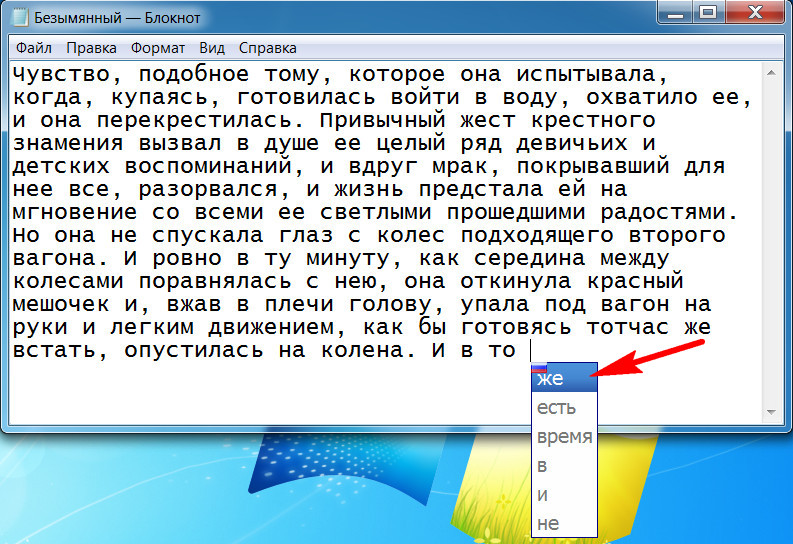The width and height of the screenshot is (793, 544).
Task: Click the word 'мгновение' in the text
Action: pos(75,212)
